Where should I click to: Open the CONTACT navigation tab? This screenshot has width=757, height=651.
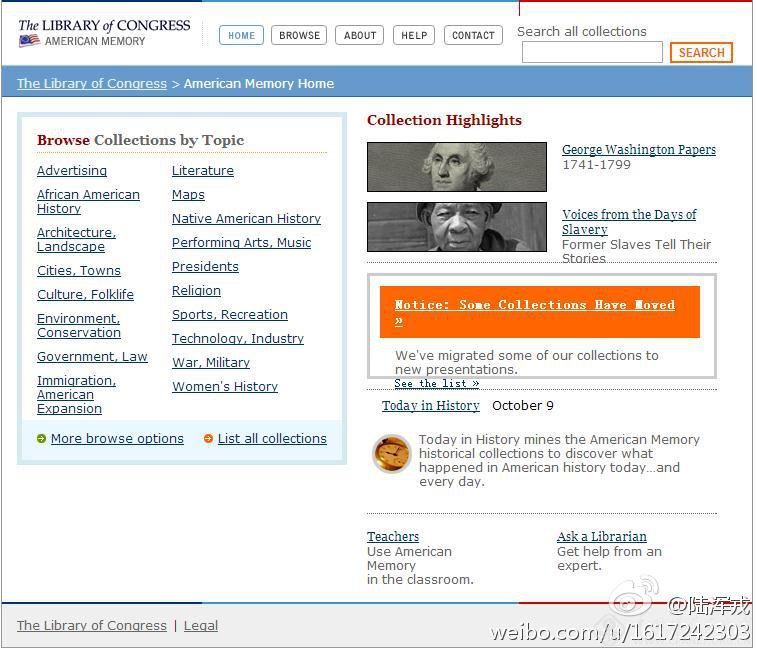pos(473,35)
